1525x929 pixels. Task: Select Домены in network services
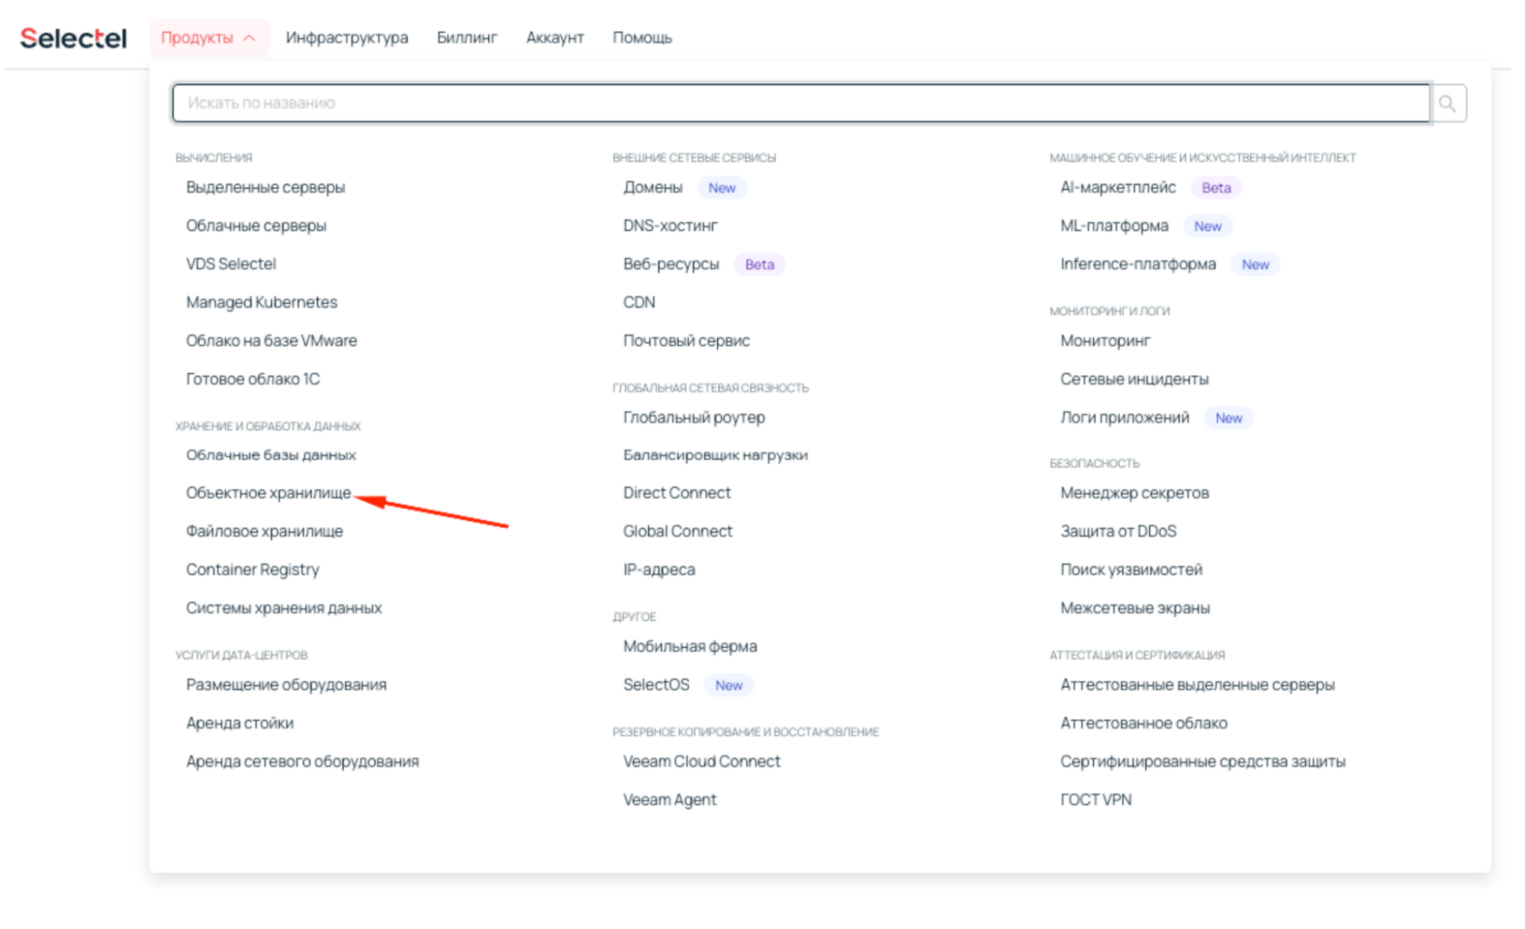(x=653, y=187)
